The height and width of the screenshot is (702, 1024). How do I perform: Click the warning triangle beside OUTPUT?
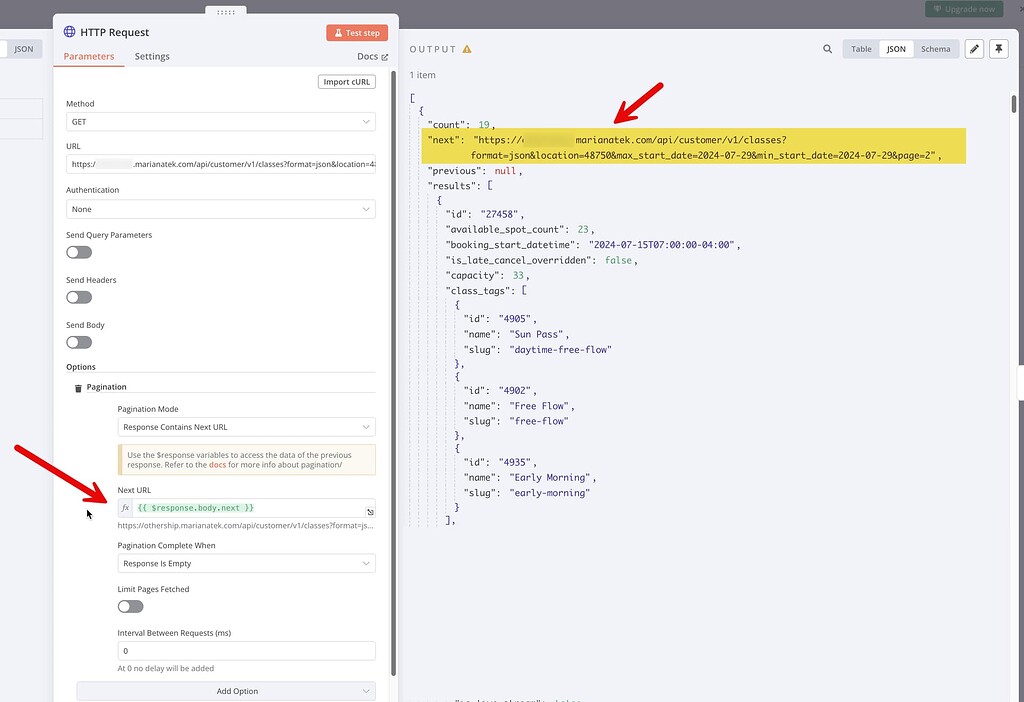coord(467,48)
